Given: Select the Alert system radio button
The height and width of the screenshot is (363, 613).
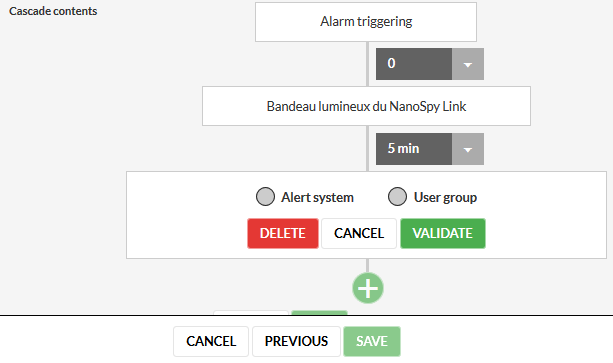Looking at the screenshot, I should pos(265,197).
